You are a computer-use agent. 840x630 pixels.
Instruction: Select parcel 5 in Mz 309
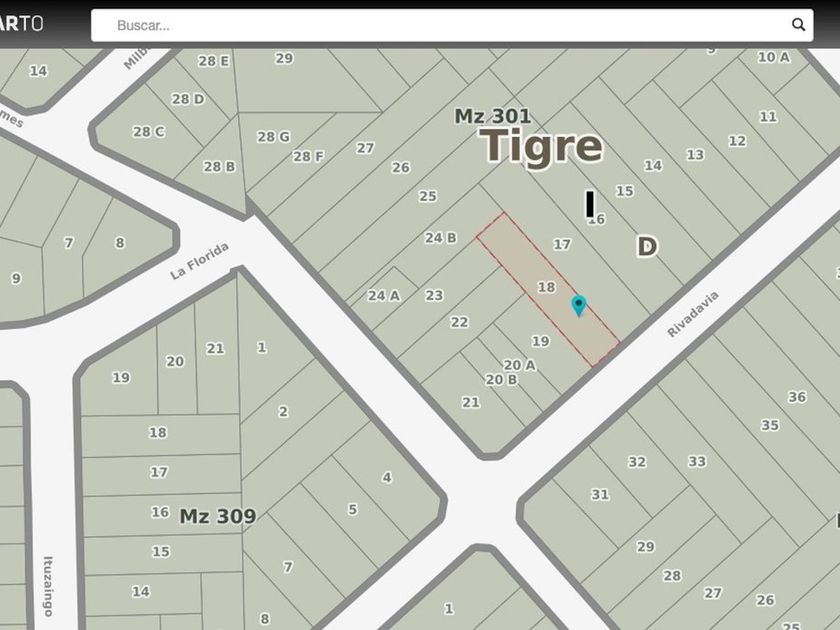point(352,509)
